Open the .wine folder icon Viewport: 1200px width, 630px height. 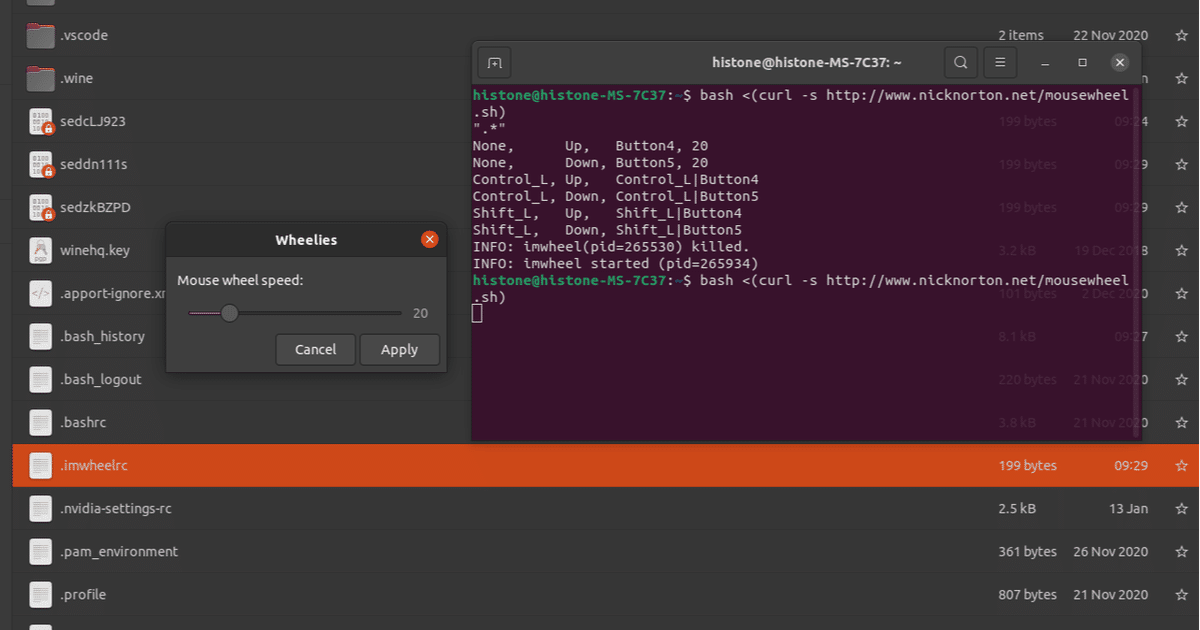[40, 78]
